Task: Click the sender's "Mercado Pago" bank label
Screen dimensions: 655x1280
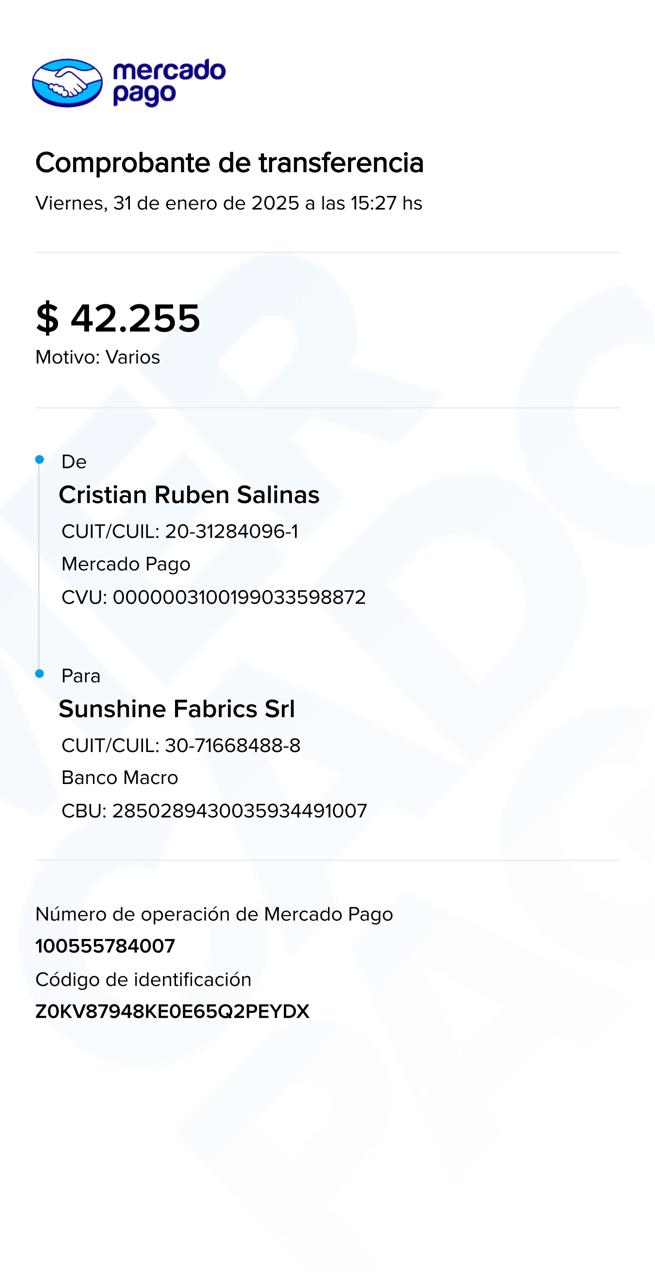Action: pos(126,564)
